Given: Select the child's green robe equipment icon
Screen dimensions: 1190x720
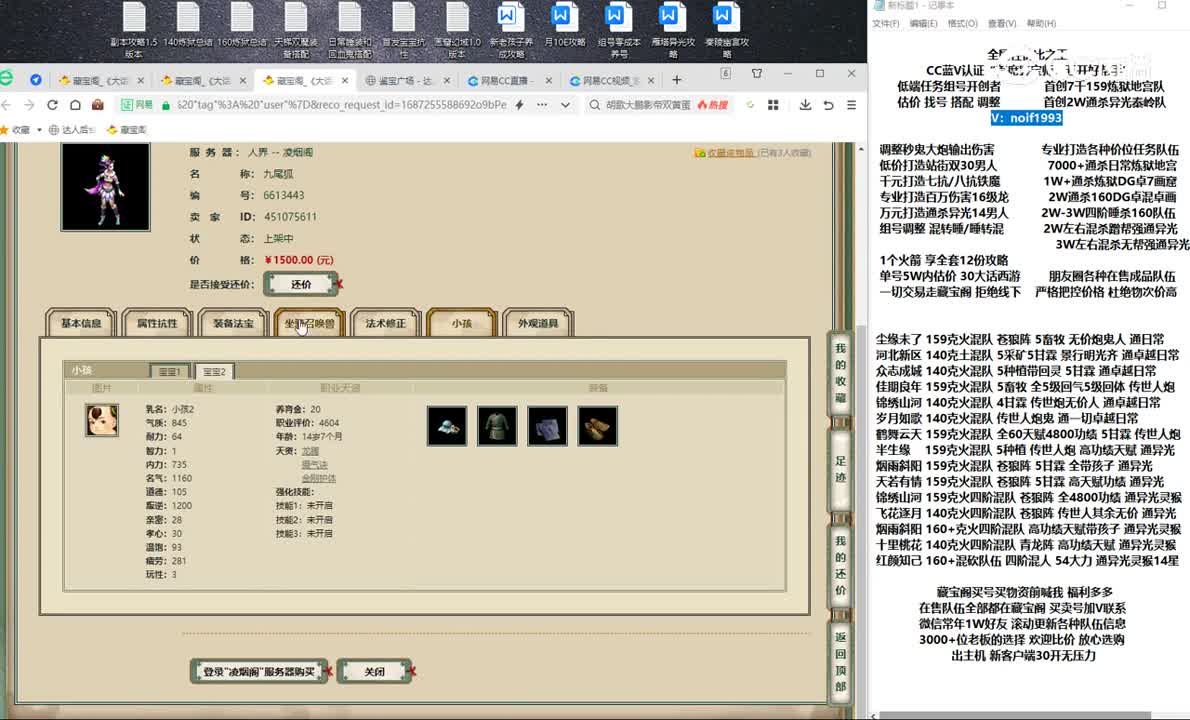Looking at the screenshot, I should (x=497, y=426).
